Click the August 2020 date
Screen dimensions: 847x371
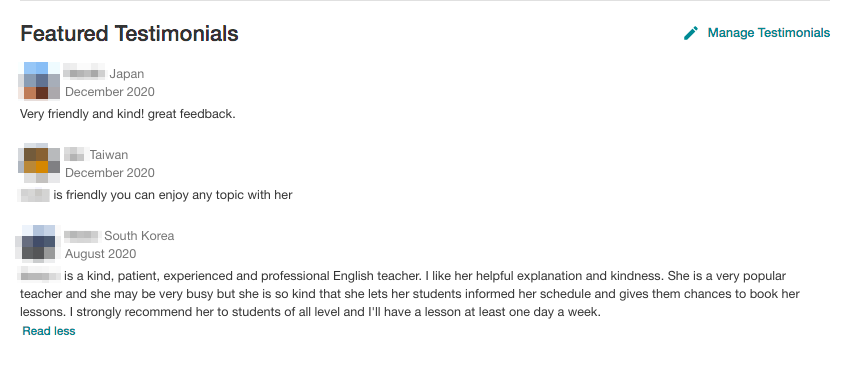pos(100,254)
